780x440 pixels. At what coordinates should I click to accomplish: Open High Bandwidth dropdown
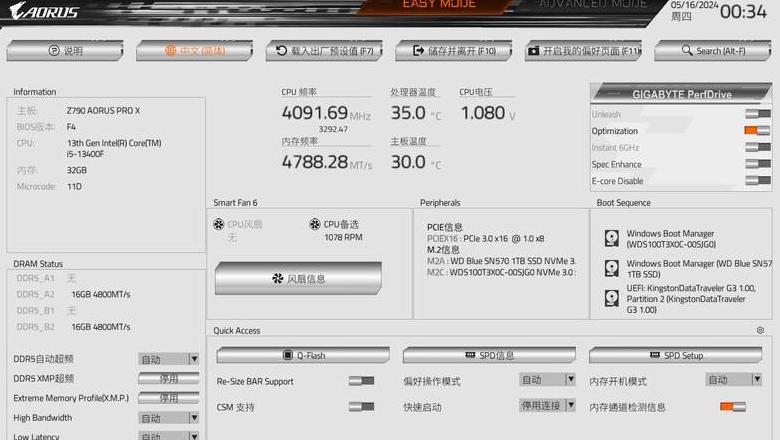[169, 418]
